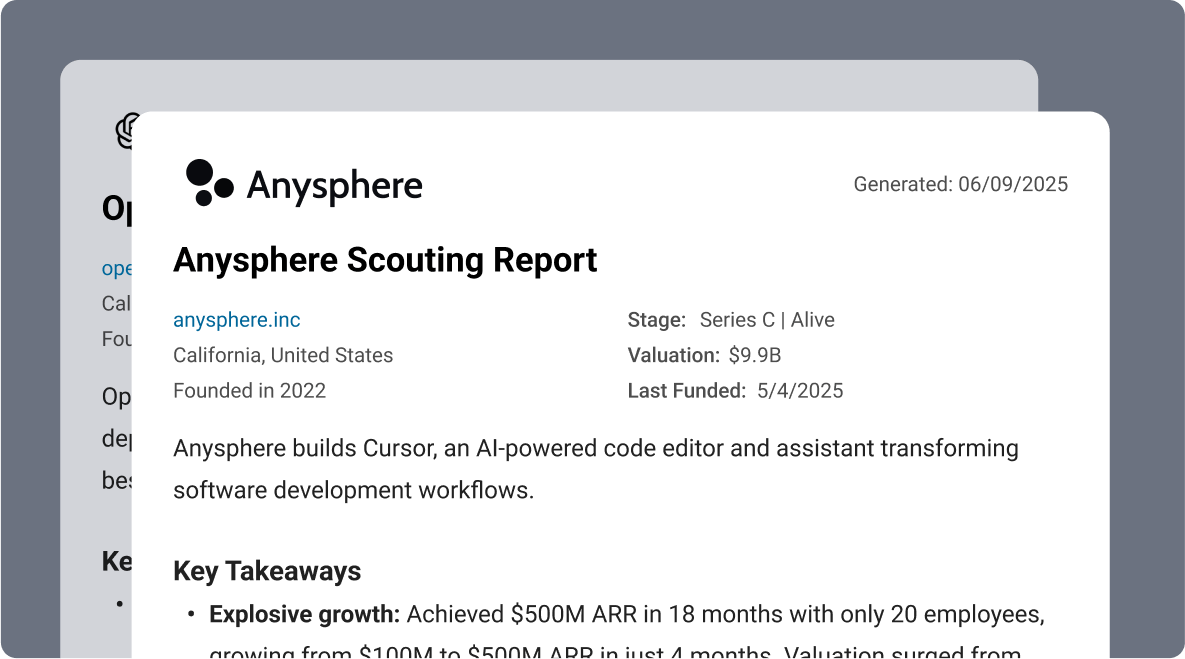Click the Stage: field label
Image resolution: width=1185 pixels, height=659 pixels.
click(656, 320)
